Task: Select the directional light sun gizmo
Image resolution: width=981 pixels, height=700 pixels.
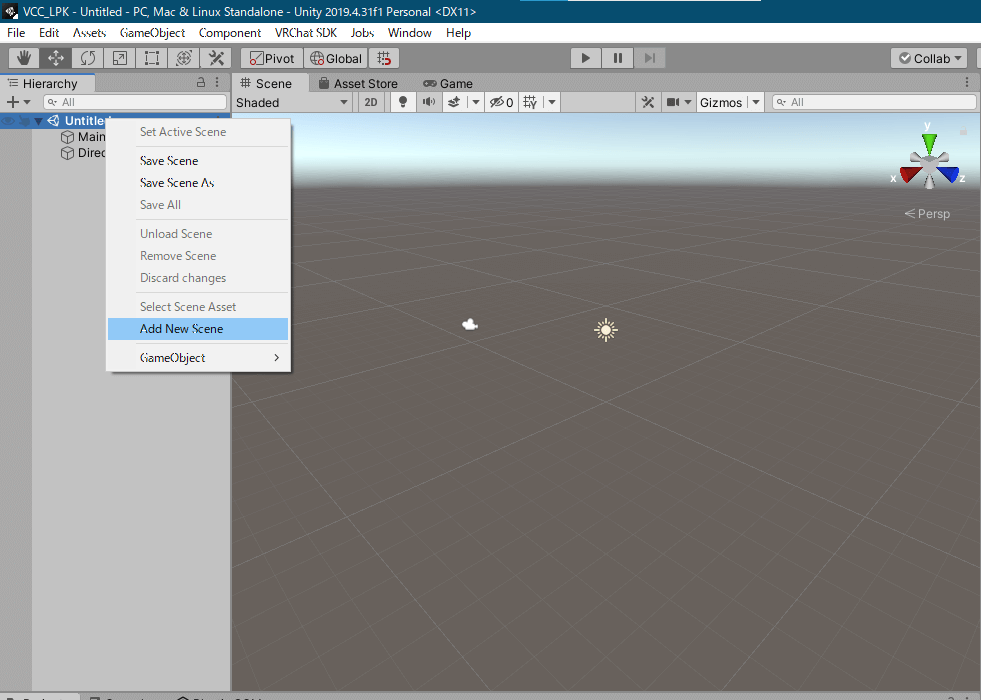Action: point(606,330)
